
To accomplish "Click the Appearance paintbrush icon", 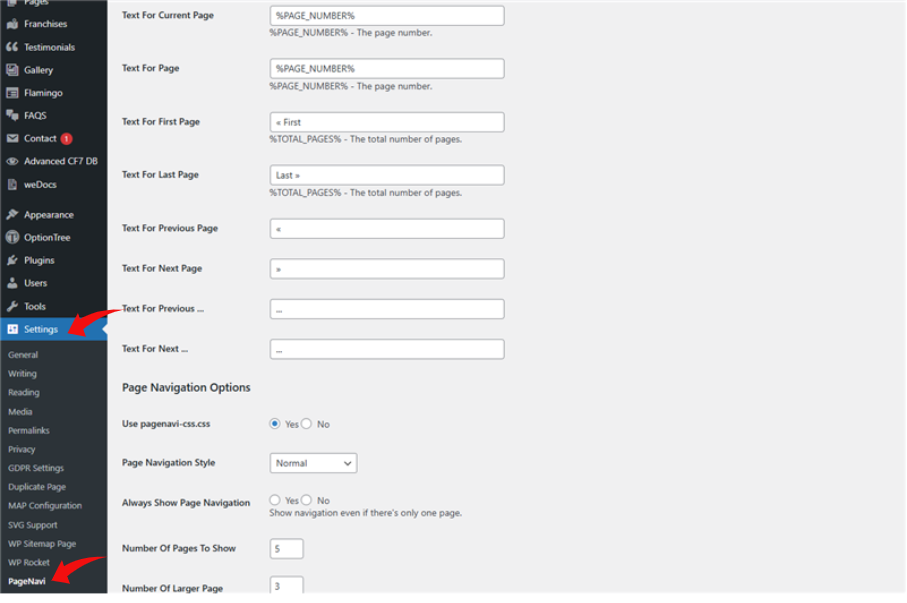I will (x=12, y=214).
